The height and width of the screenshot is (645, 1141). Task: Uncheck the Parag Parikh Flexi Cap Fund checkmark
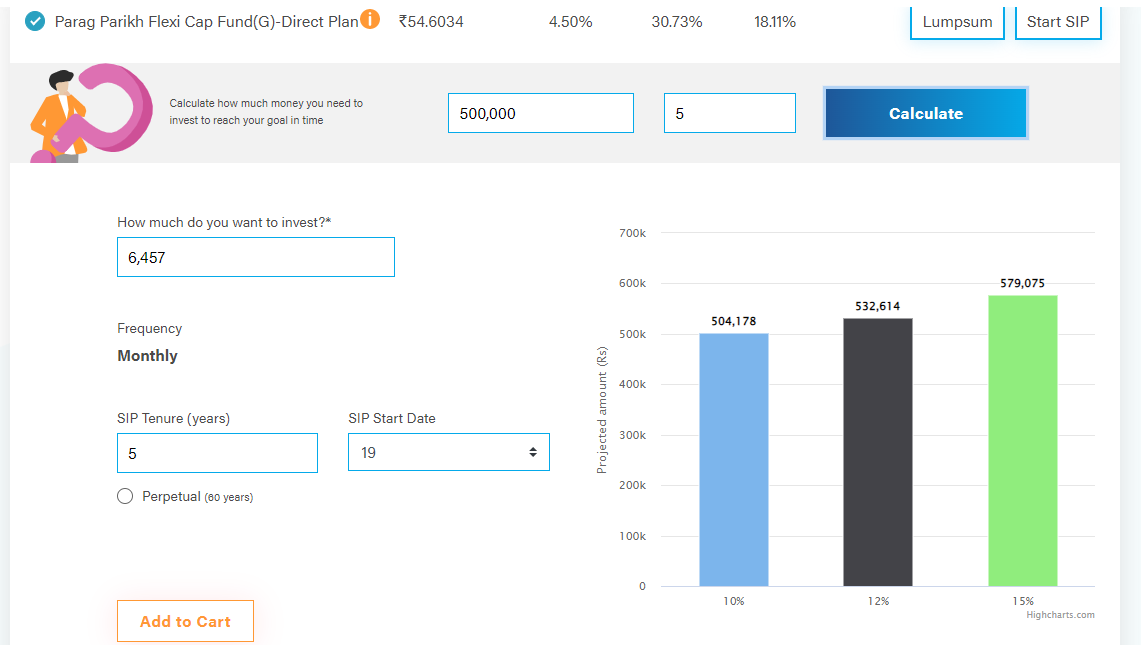(x=35, y=22)
